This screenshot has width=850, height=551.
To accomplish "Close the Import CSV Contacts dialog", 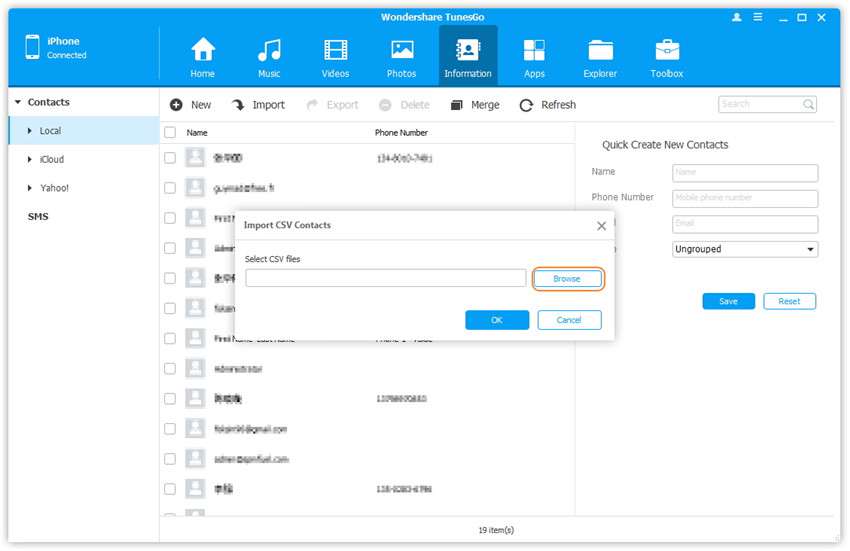I will [x=601, y=226].
